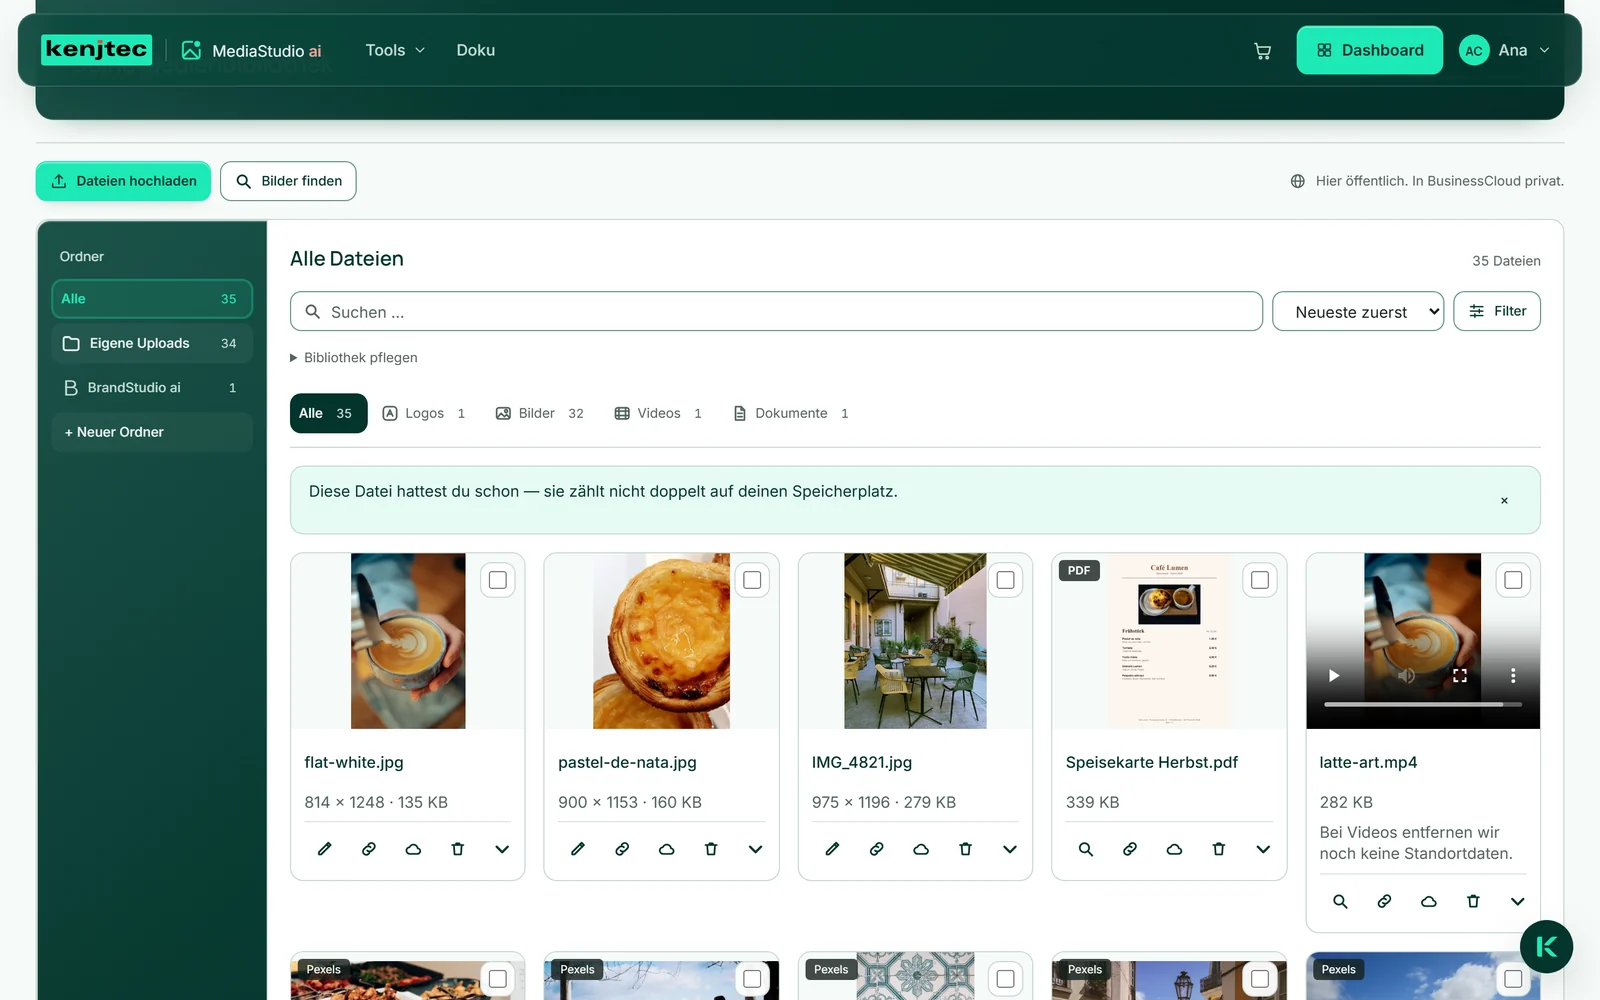
Task: Open the shopping cart icon
Action: click(1263, 51)
